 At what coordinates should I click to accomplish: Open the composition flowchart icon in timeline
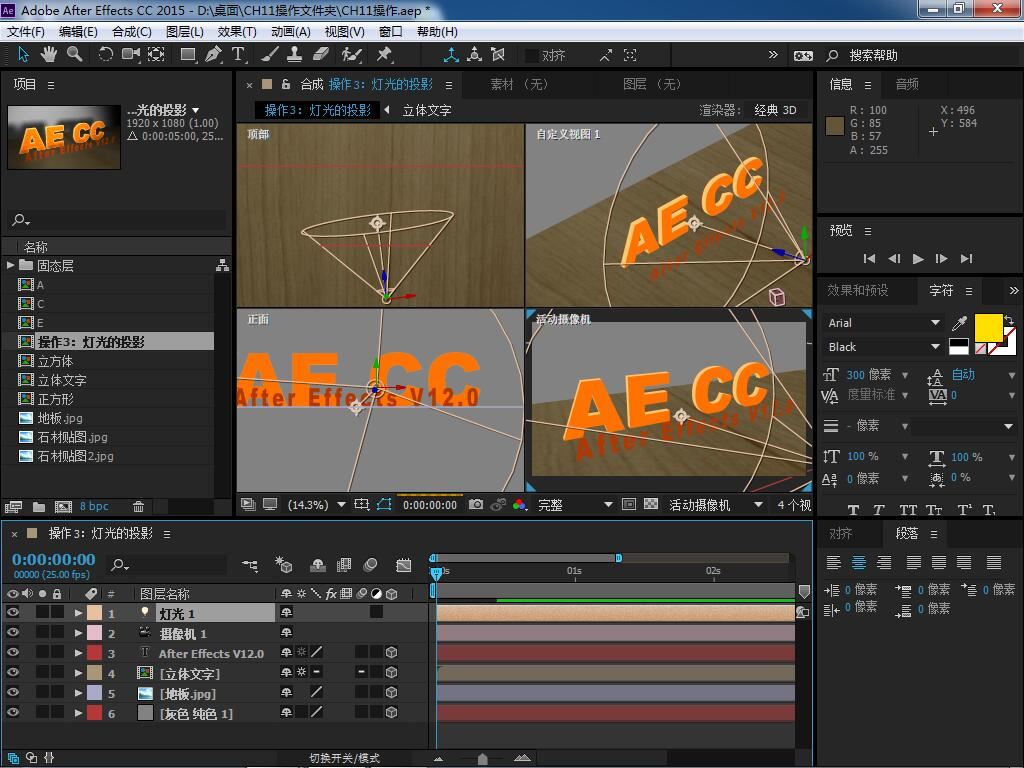(249, 565)
